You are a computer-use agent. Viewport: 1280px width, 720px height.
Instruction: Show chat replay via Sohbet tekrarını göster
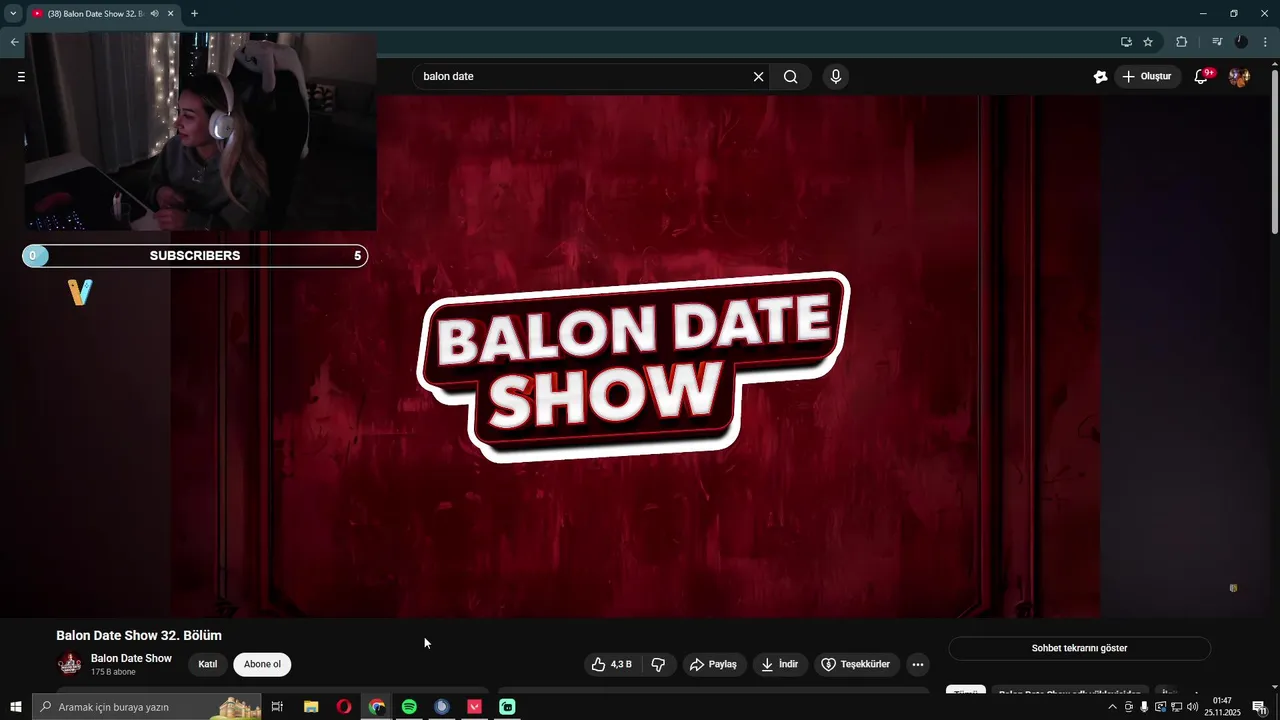point(1079,648)
